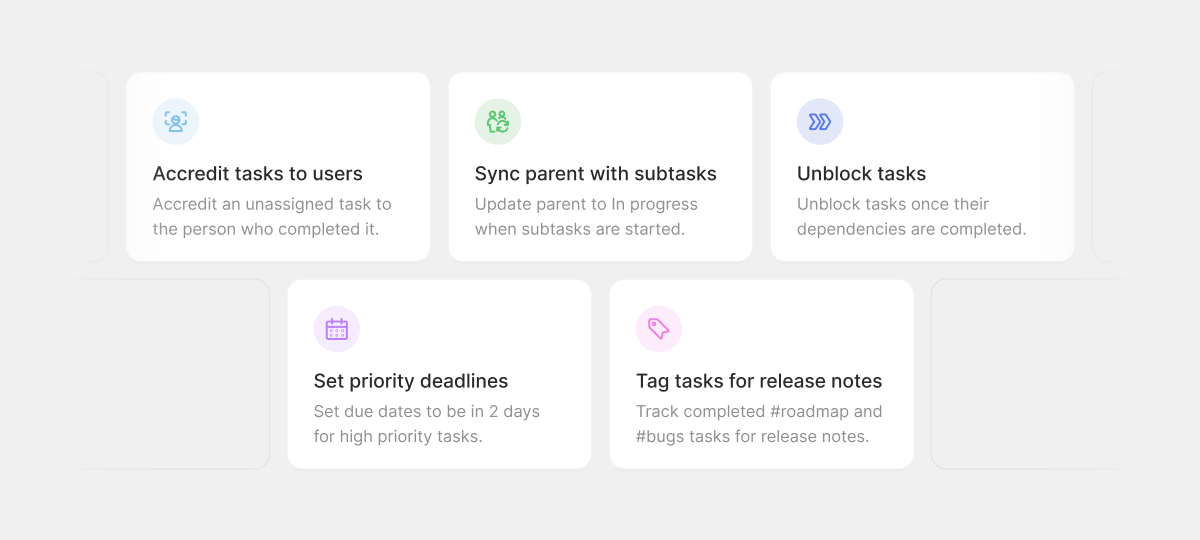Image resolution: width=1200 pixels, height=540 pixels.
Task: Click text "Track completed #roadmap and"
Action: point(759,411)
